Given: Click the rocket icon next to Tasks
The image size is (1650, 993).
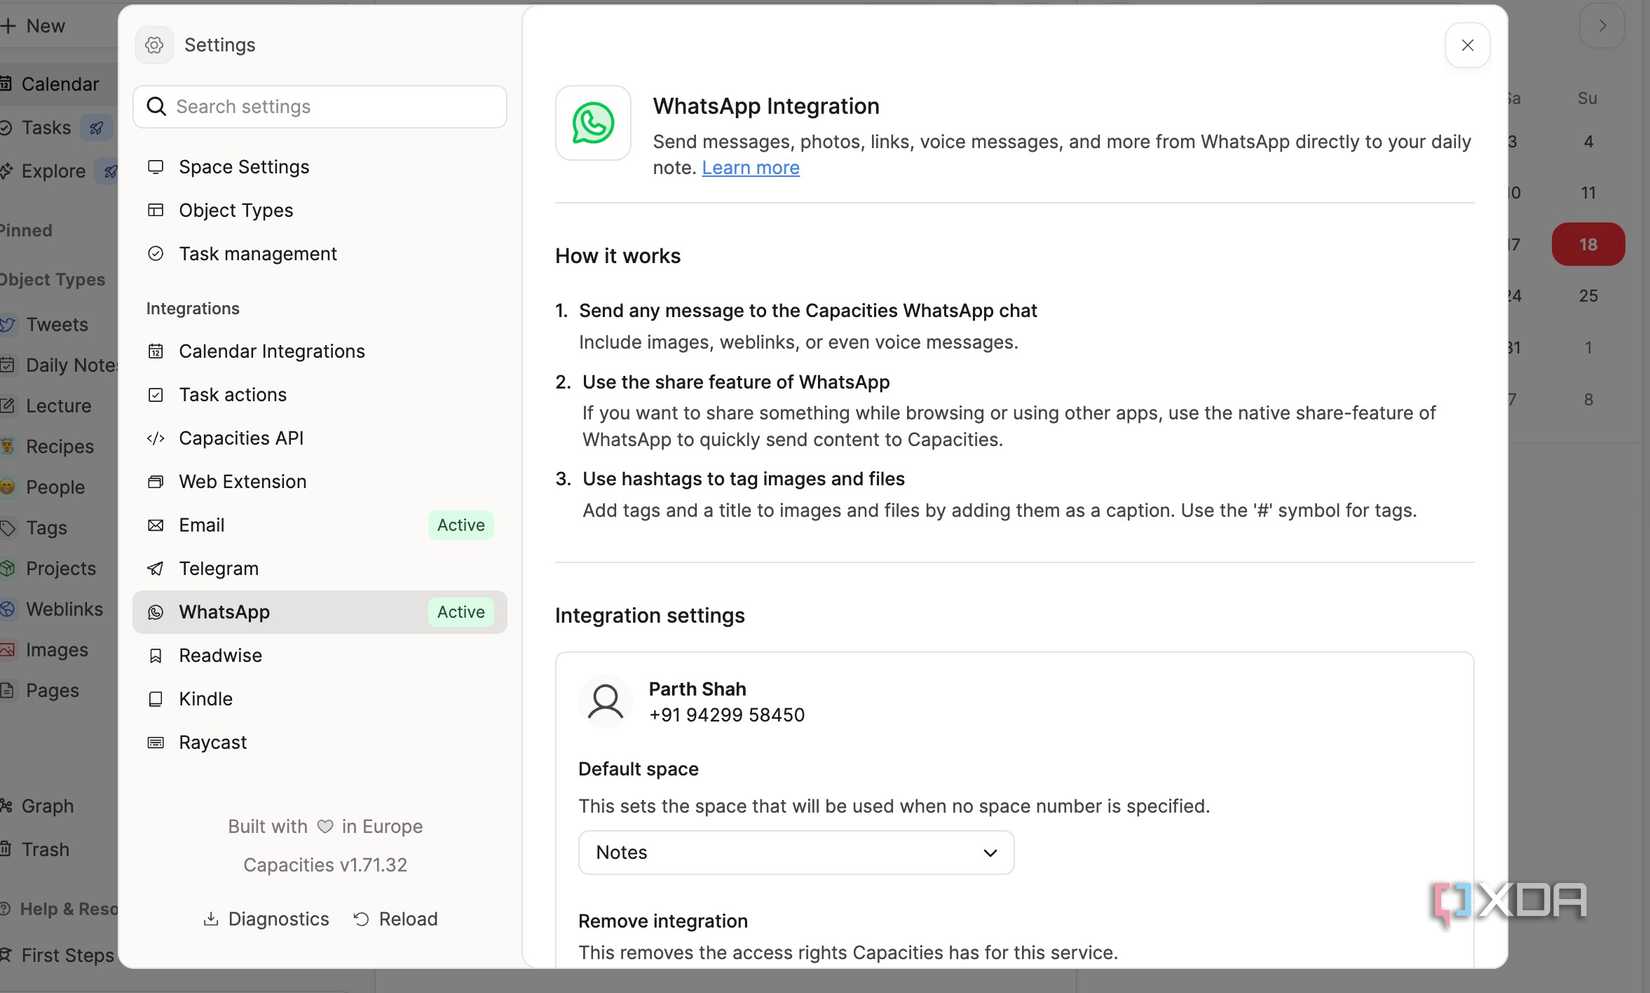Looking at the screenshot, I should (x=96, y=128).
